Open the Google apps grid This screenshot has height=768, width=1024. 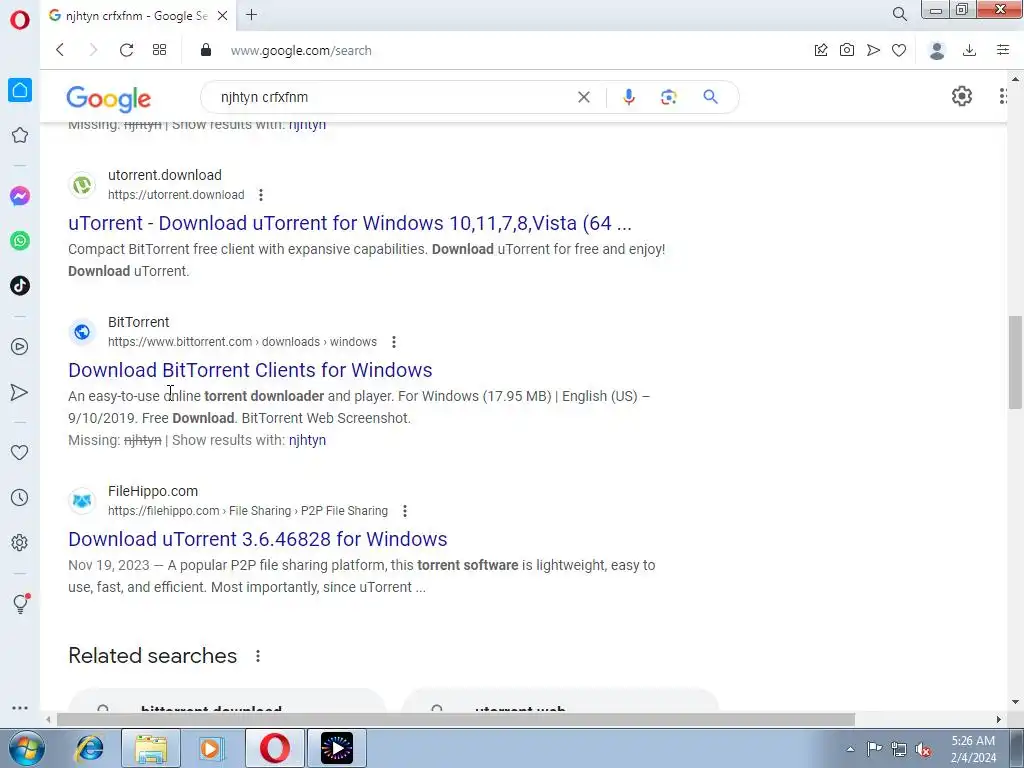click(1003, 97)
